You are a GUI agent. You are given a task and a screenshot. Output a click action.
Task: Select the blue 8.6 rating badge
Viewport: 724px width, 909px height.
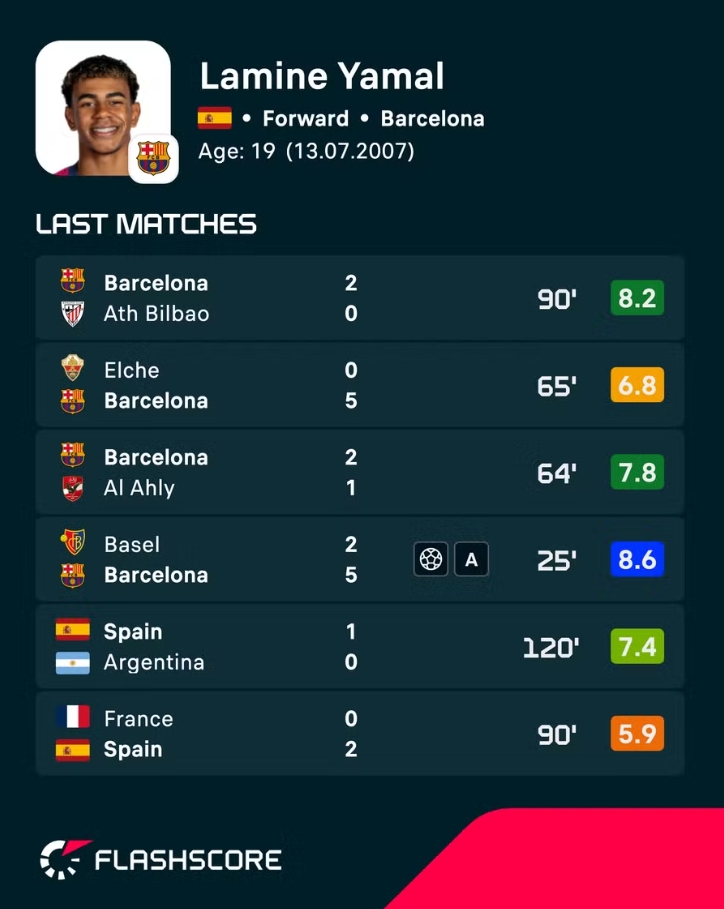point(637,559)
